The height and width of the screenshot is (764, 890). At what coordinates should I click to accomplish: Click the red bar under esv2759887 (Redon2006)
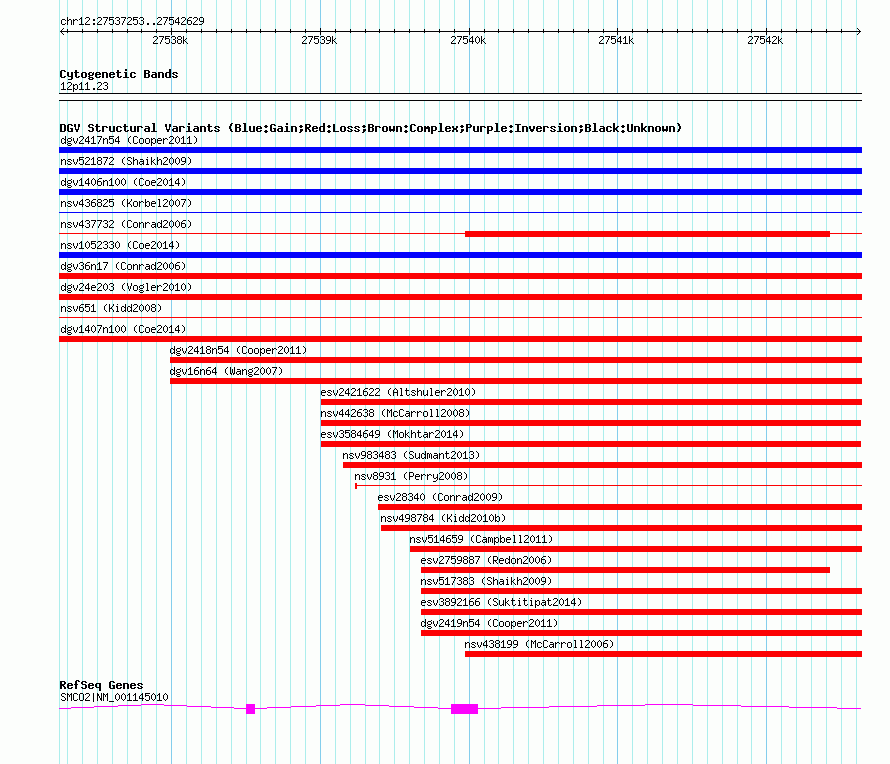tap(625, 570)
